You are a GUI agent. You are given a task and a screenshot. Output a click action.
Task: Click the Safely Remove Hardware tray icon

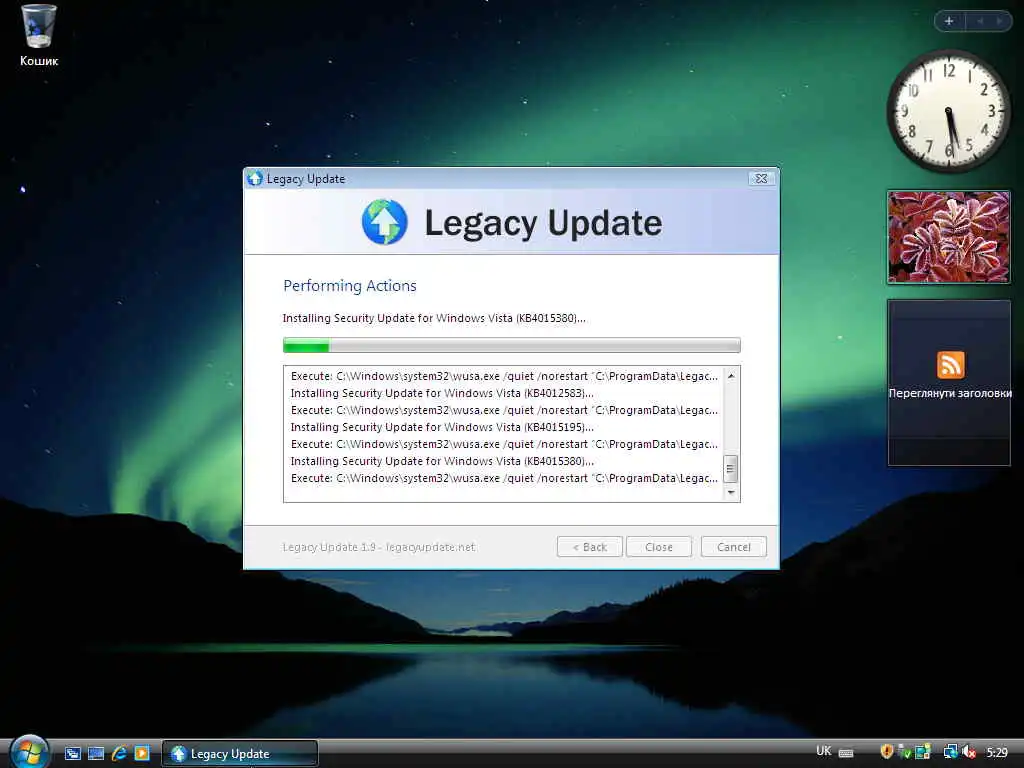click(904, 752)
